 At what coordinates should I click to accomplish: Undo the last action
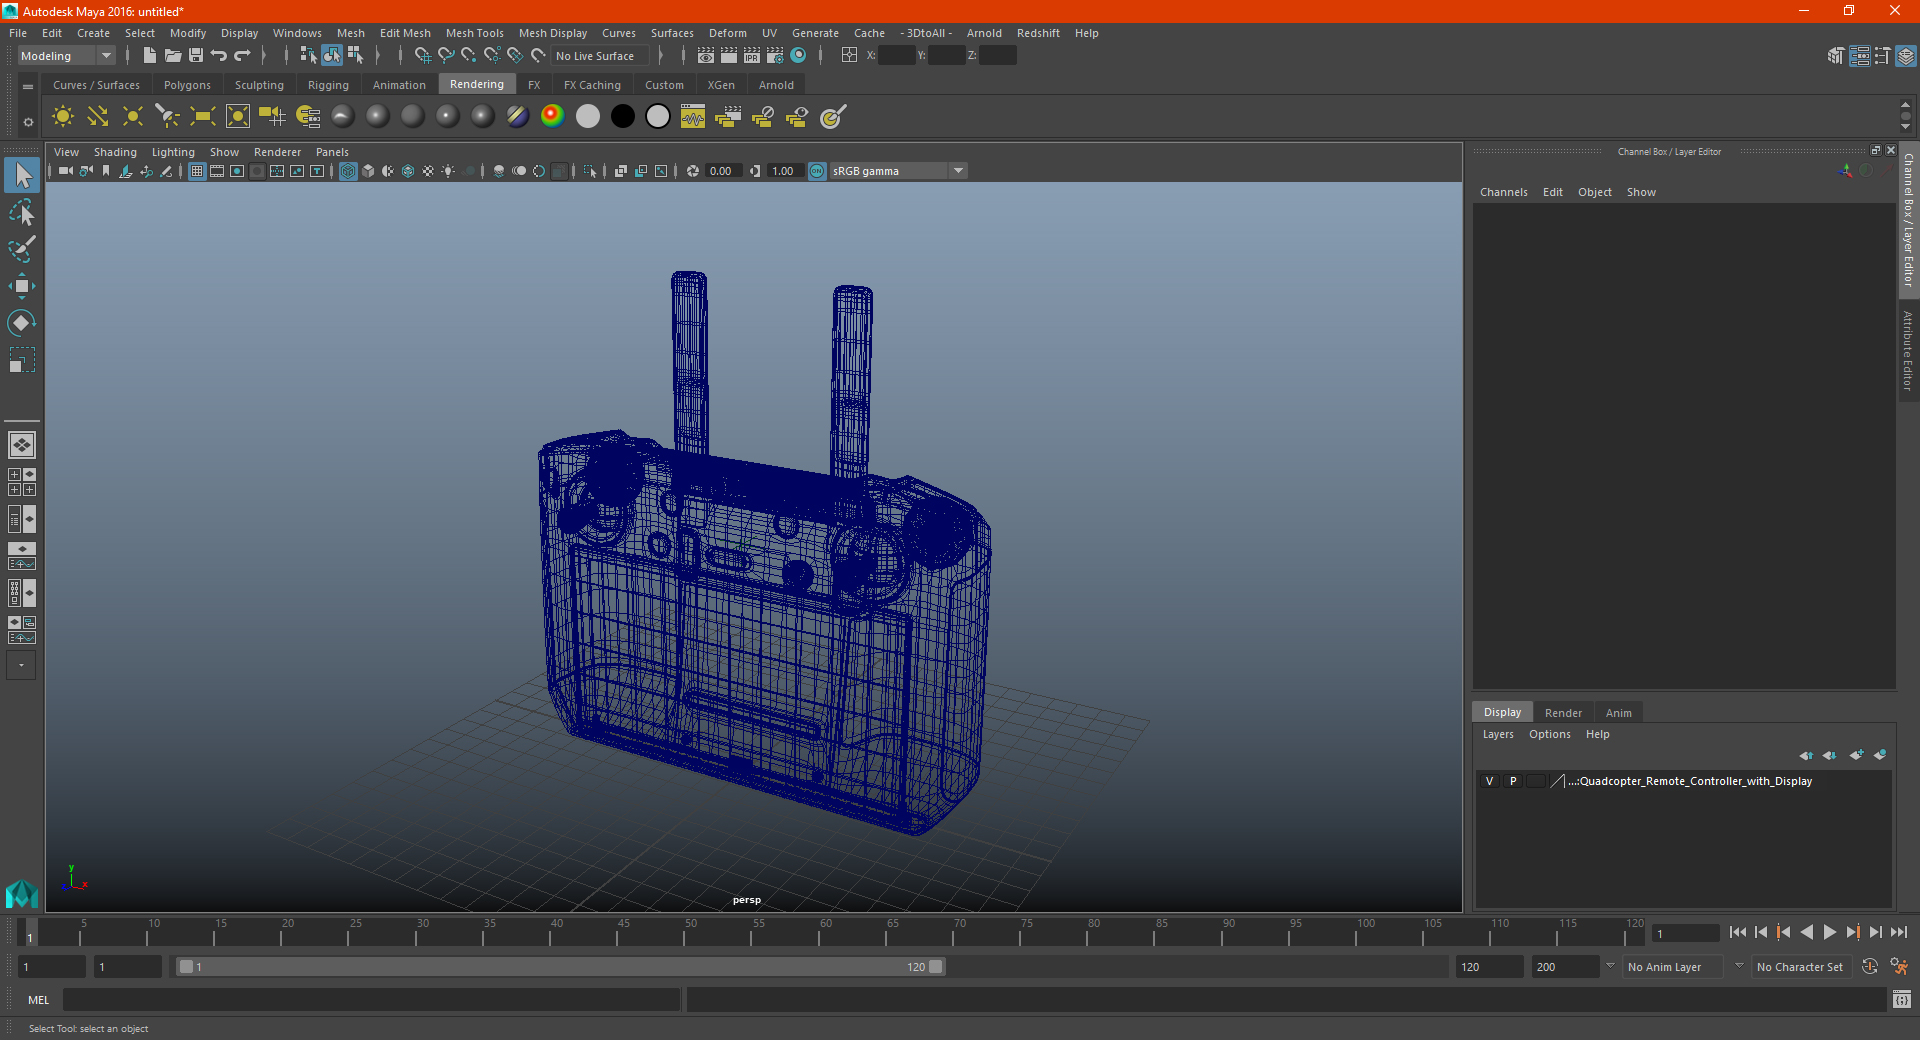pyautogui.click(x=219, y=56)
